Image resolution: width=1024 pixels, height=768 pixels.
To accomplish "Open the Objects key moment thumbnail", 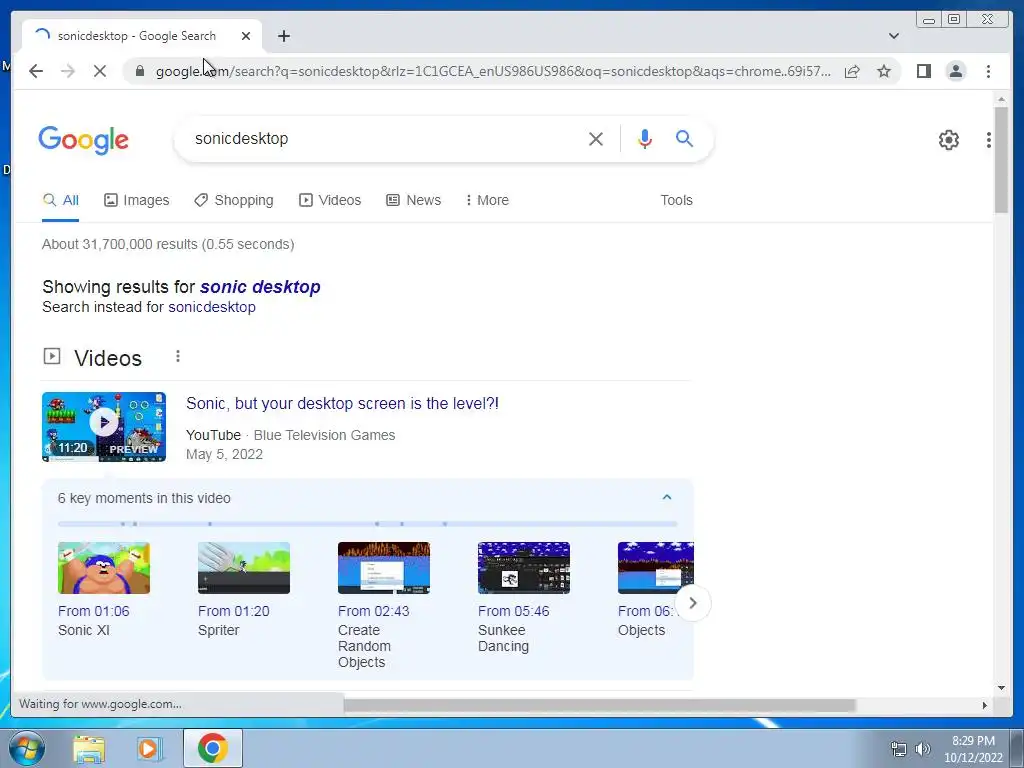I will coord(656,568).
